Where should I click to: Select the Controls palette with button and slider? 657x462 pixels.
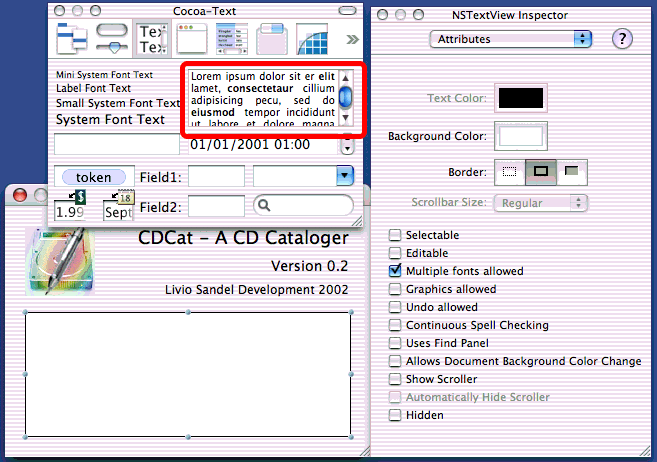point(112,38)
